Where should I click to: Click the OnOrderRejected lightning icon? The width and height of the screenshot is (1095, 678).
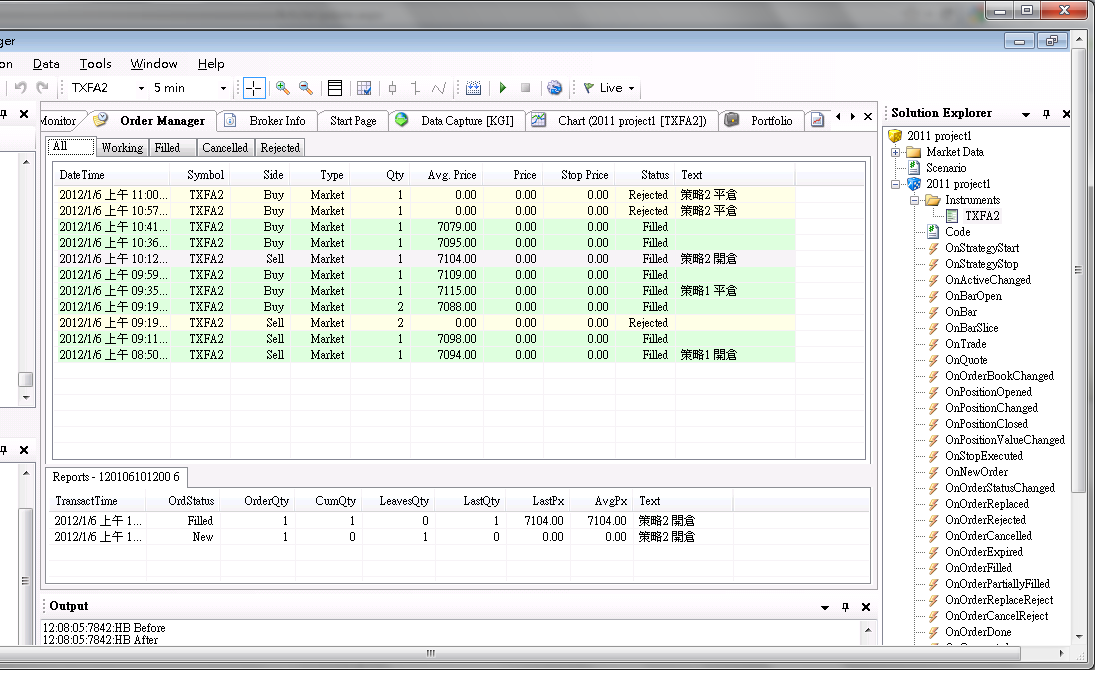pos(933,520)
